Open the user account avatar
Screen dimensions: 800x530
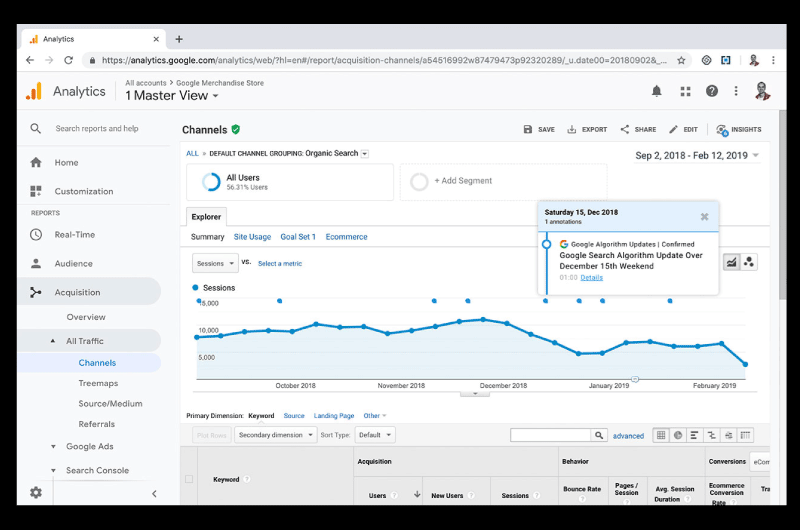762,91
